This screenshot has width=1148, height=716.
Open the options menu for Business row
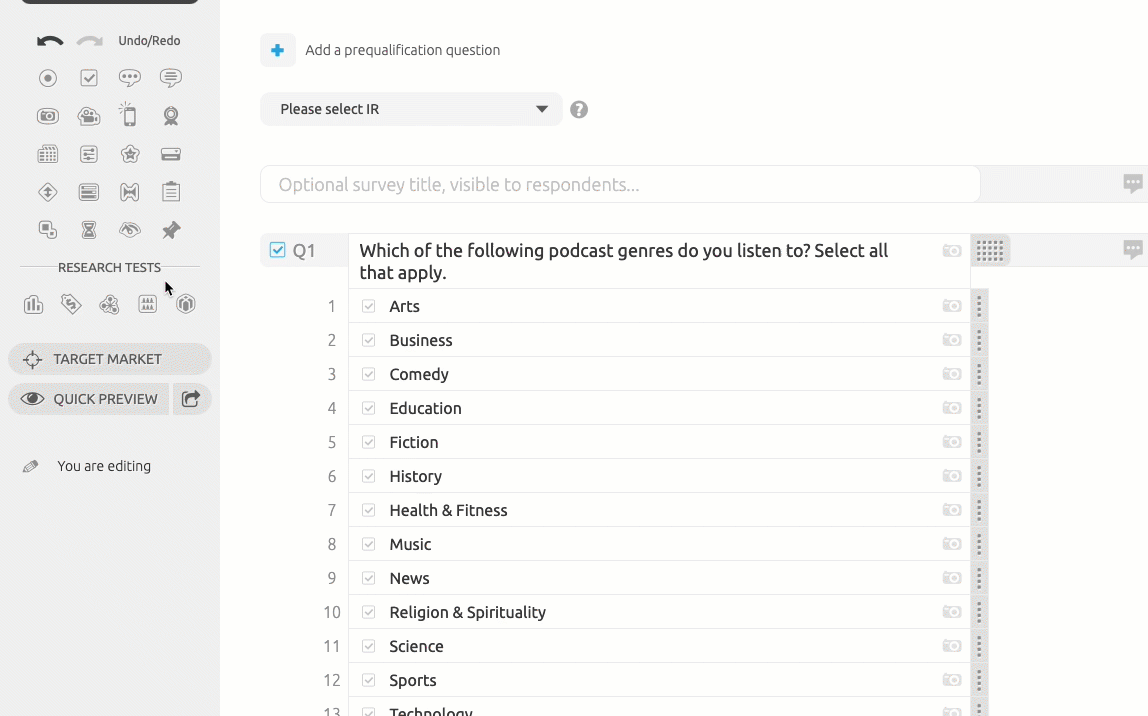point(979,340)
